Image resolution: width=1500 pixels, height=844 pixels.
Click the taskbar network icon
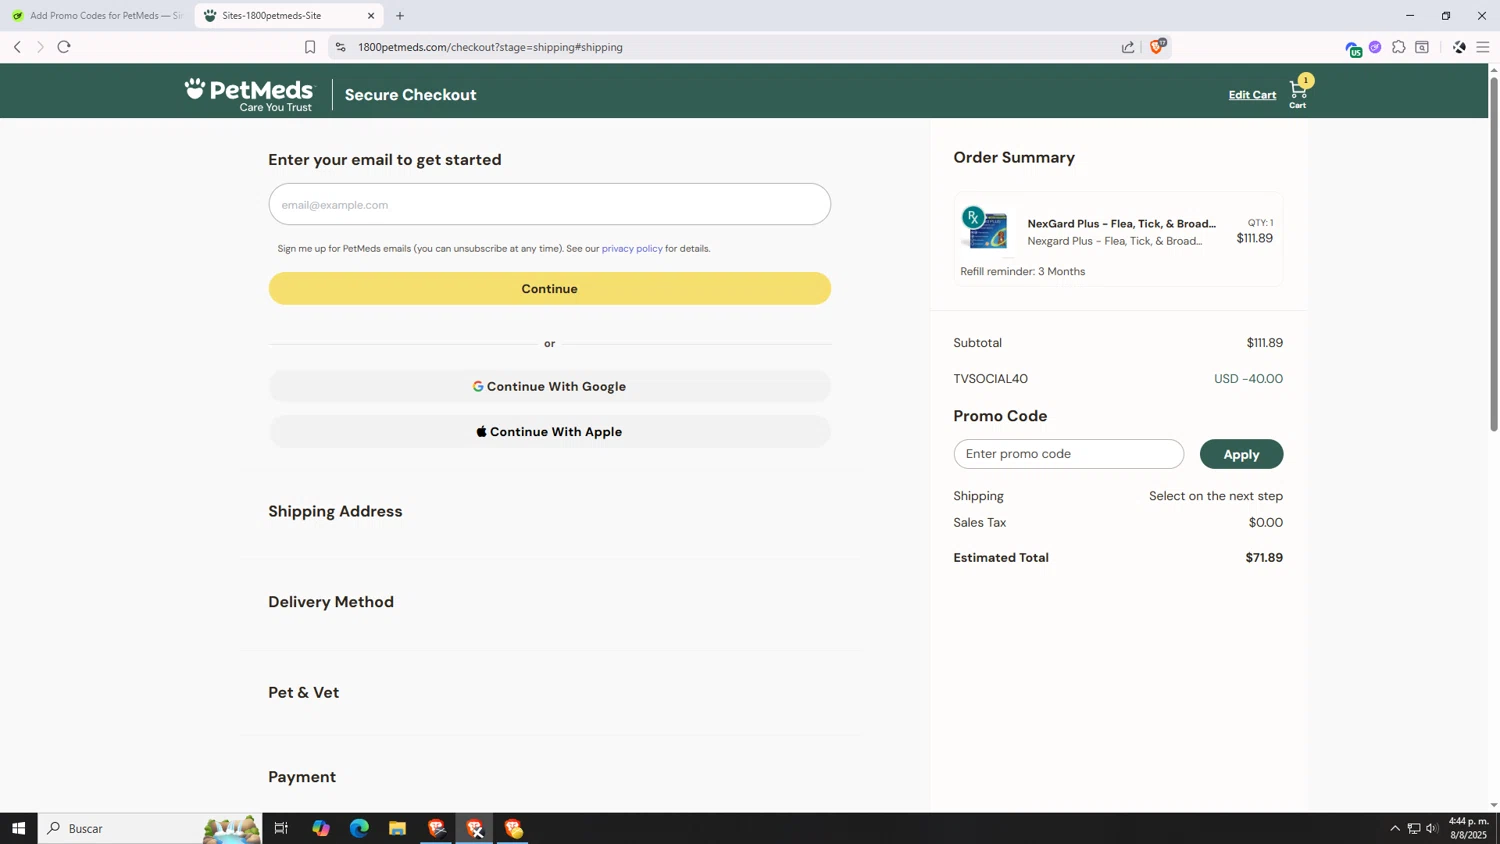[x=1414, y=828]
